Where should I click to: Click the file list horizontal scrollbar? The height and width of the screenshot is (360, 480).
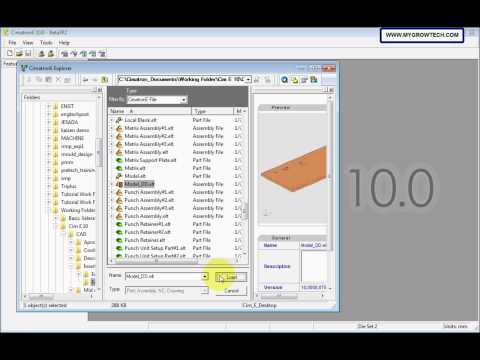pos(173,261)
